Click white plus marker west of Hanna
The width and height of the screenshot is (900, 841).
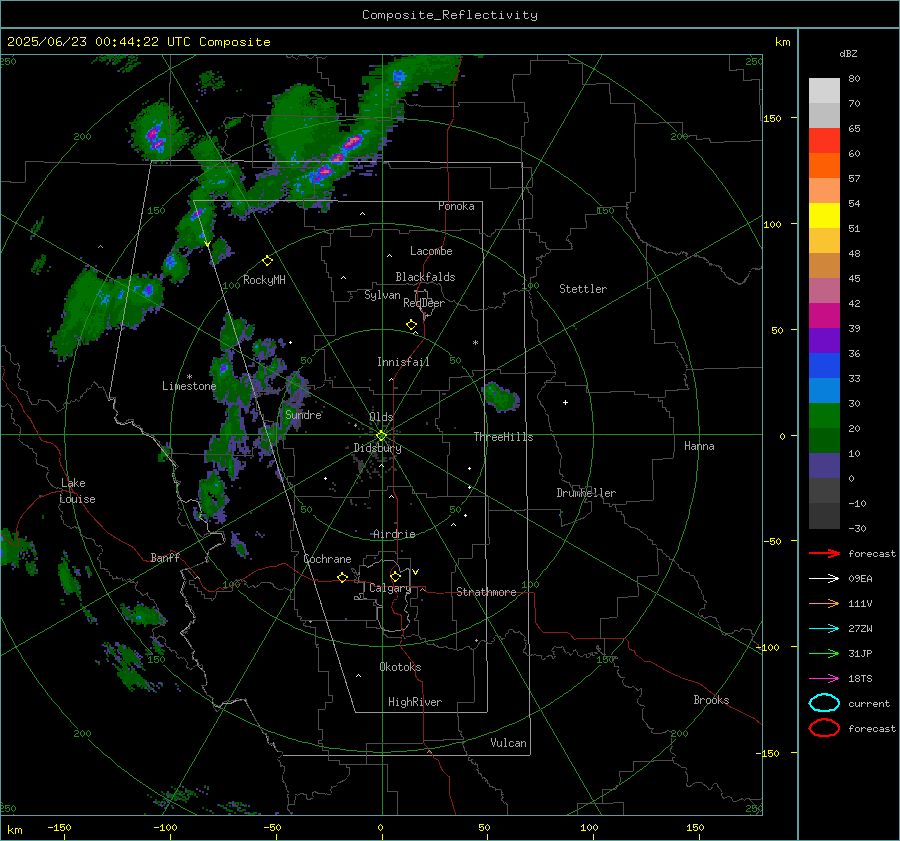(565, 402)
